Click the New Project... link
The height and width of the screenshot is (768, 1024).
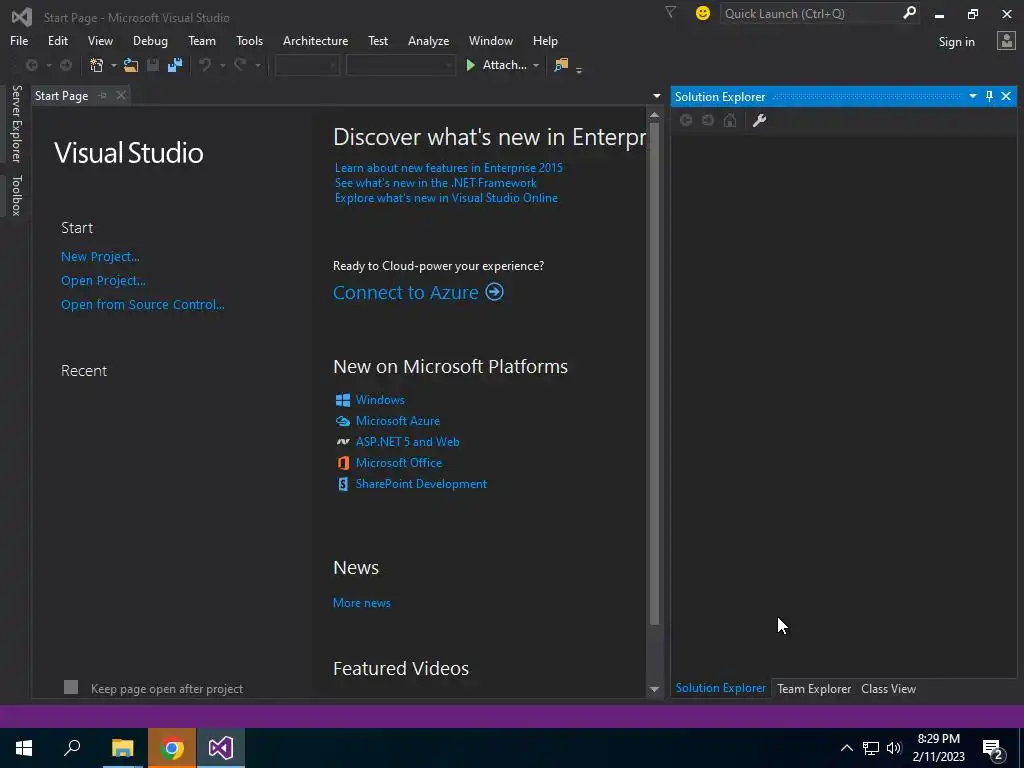(x=100, y=257)
